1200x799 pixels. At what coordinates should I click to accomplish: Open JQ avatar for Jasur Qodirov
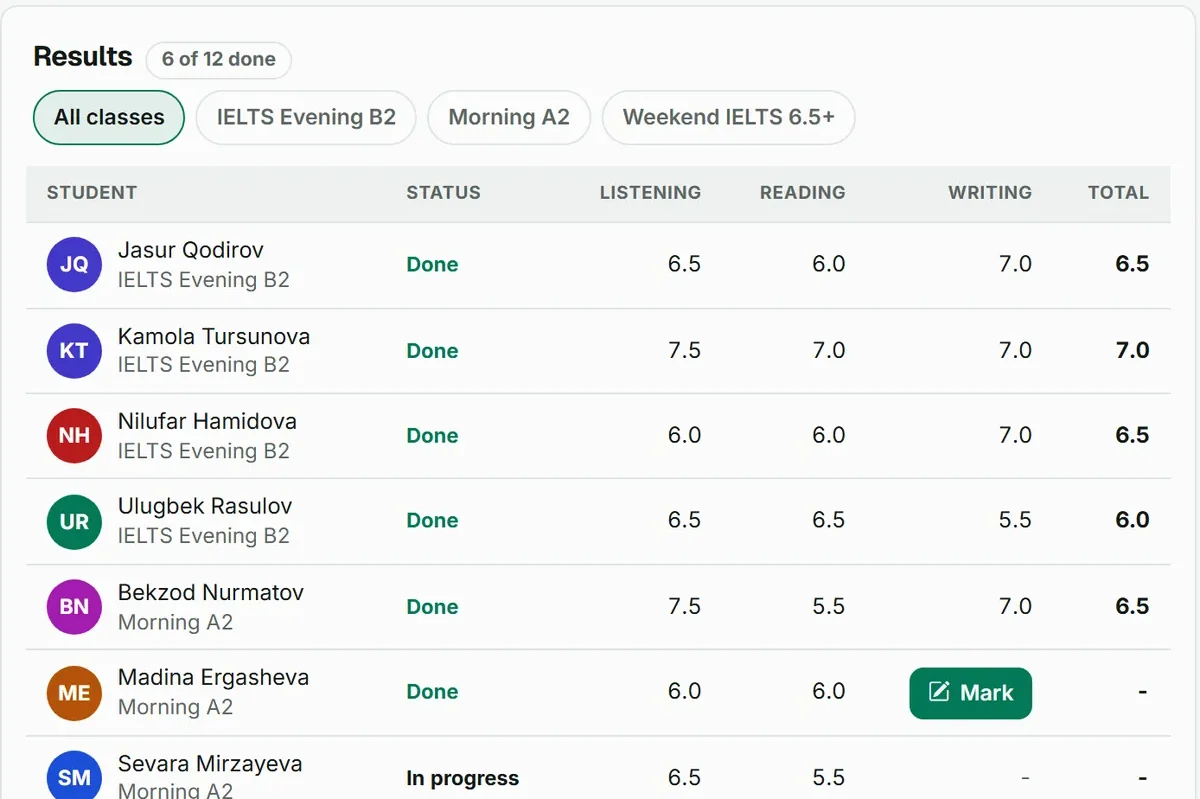click(x=74, y=265)
